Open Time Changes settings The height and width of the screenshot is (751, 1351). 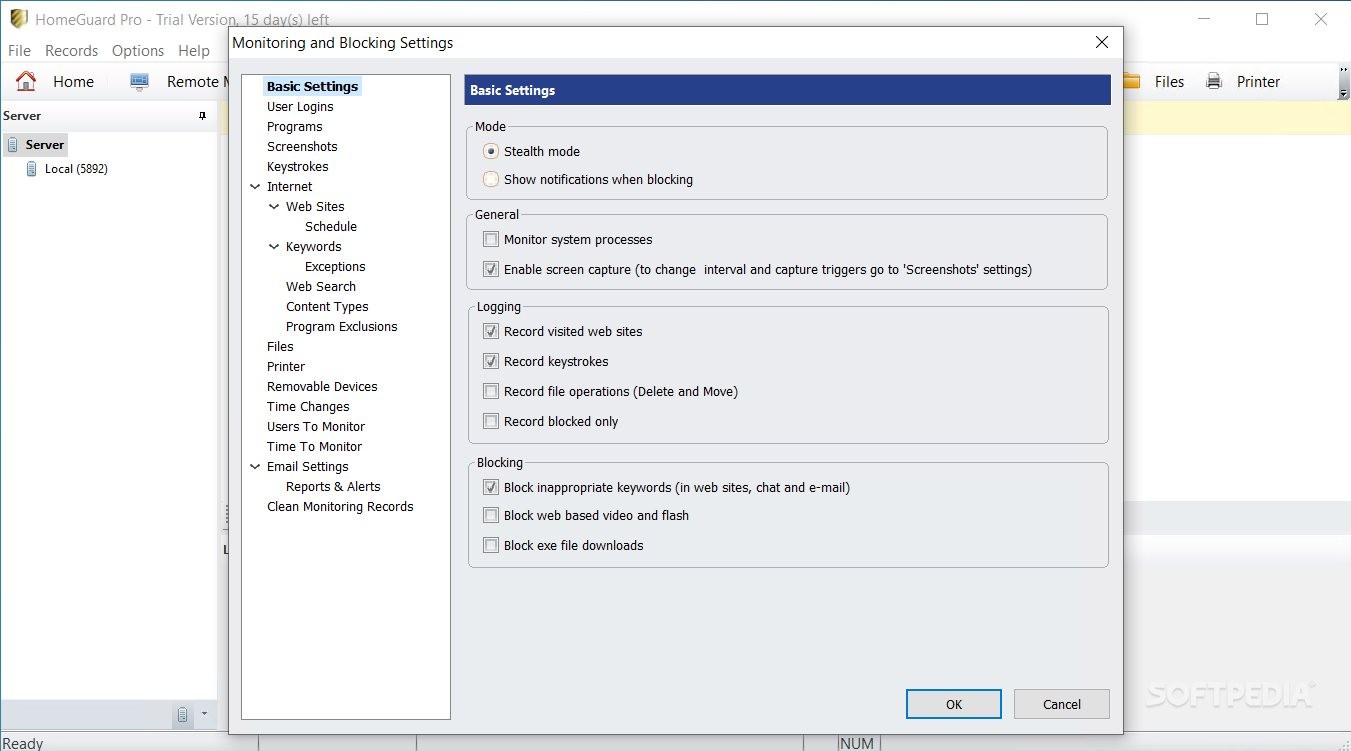coord(308,407)
